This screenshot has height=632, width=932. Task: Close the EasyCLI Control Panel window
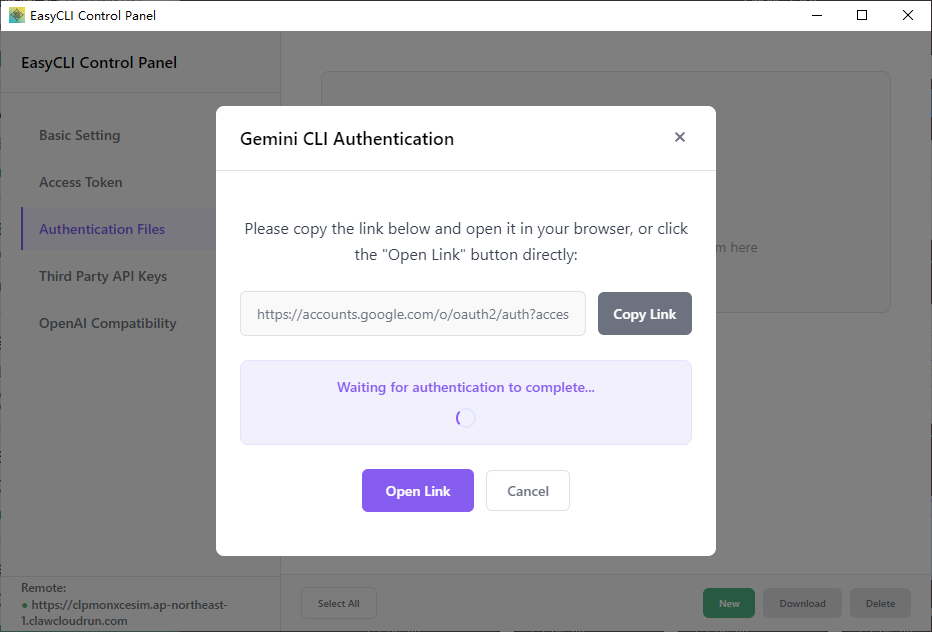(908, 15)
